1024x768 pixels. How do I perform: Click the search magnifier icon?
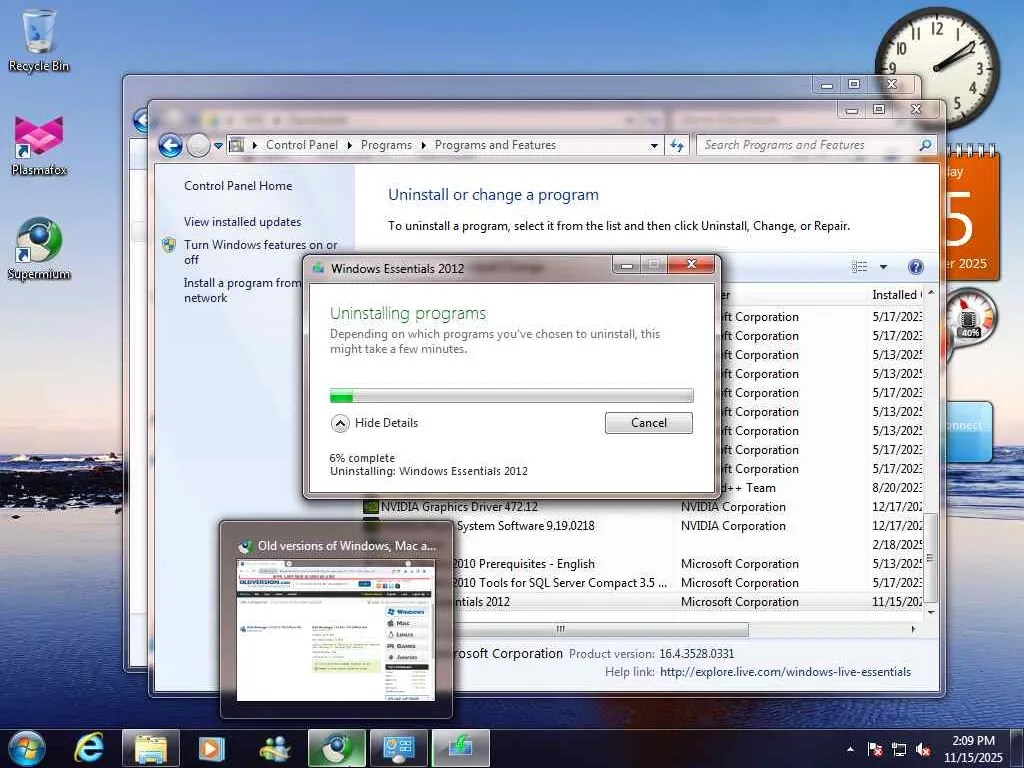tap(925, 145)
